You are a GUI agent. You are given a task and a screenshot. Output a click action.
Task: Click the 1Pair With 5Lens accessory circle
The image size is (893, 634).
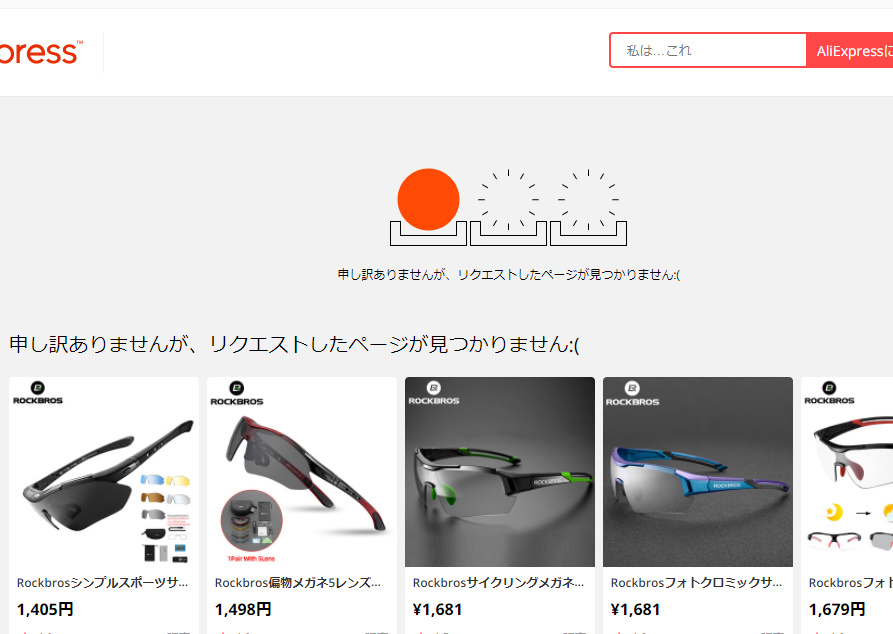(251, 521)
